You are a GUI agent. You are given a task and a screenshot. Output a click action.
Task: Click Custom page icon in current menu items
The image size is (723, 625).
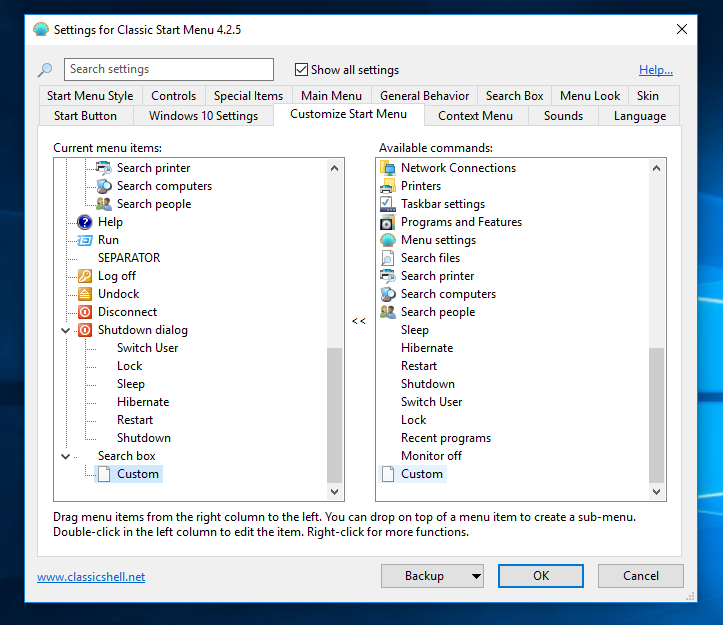coord(104,474)
